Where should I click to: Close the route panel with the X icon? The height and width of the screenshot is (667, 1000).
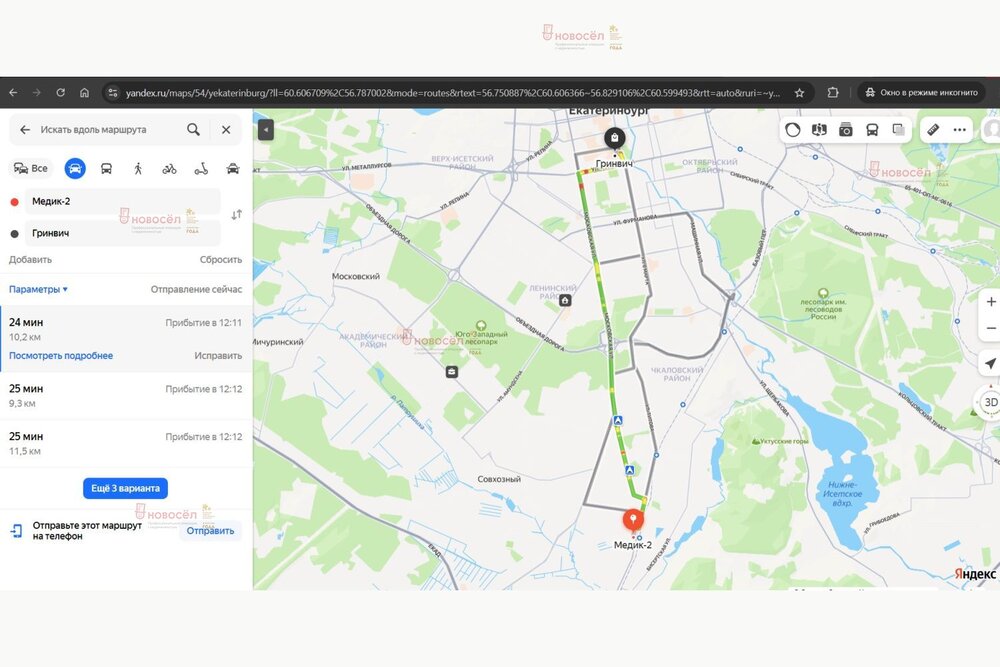[x=226, y=129]
